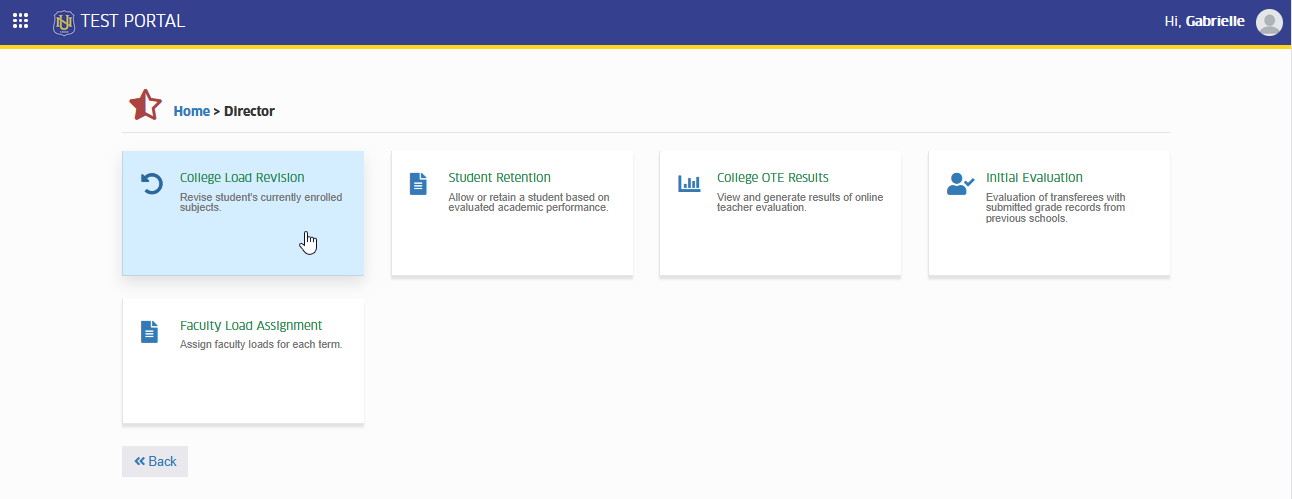1292x499 pixels.
Task: Click 'Revise student's currently enrolled subjects' text
Action: pyautogui.click(x=261, y=203)
